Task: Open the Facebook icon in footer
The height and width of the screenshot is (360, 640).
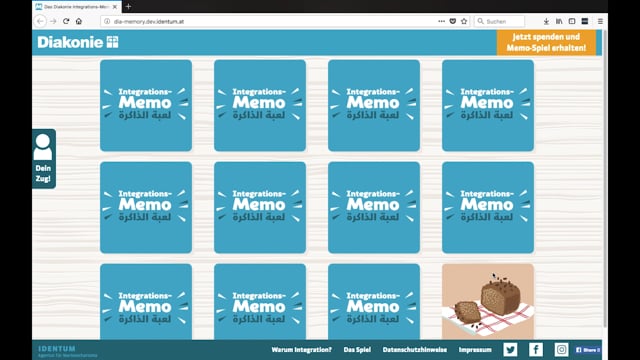Action: pyautogui.click(x=536, y=350)
